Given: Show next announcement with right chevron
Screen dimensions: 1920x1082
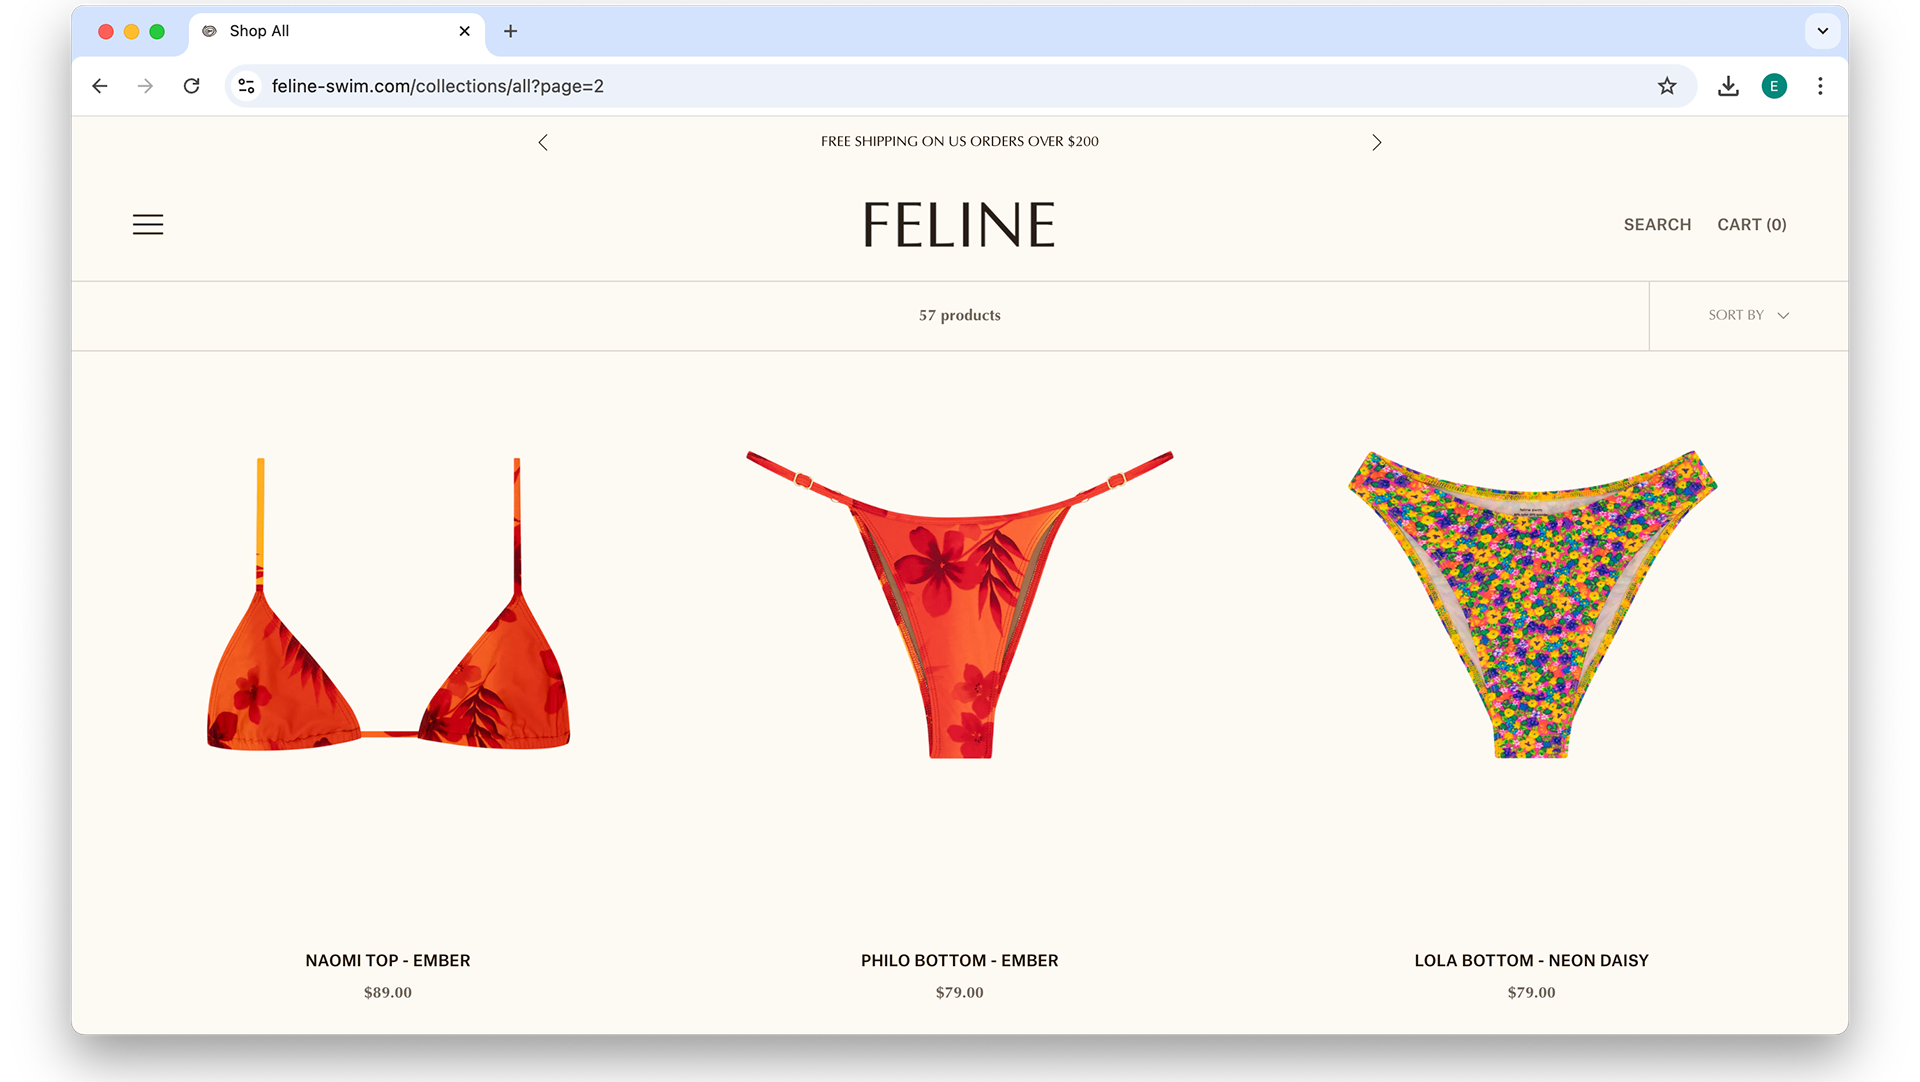Looking at the screenshot, I should click(1377, 142).
